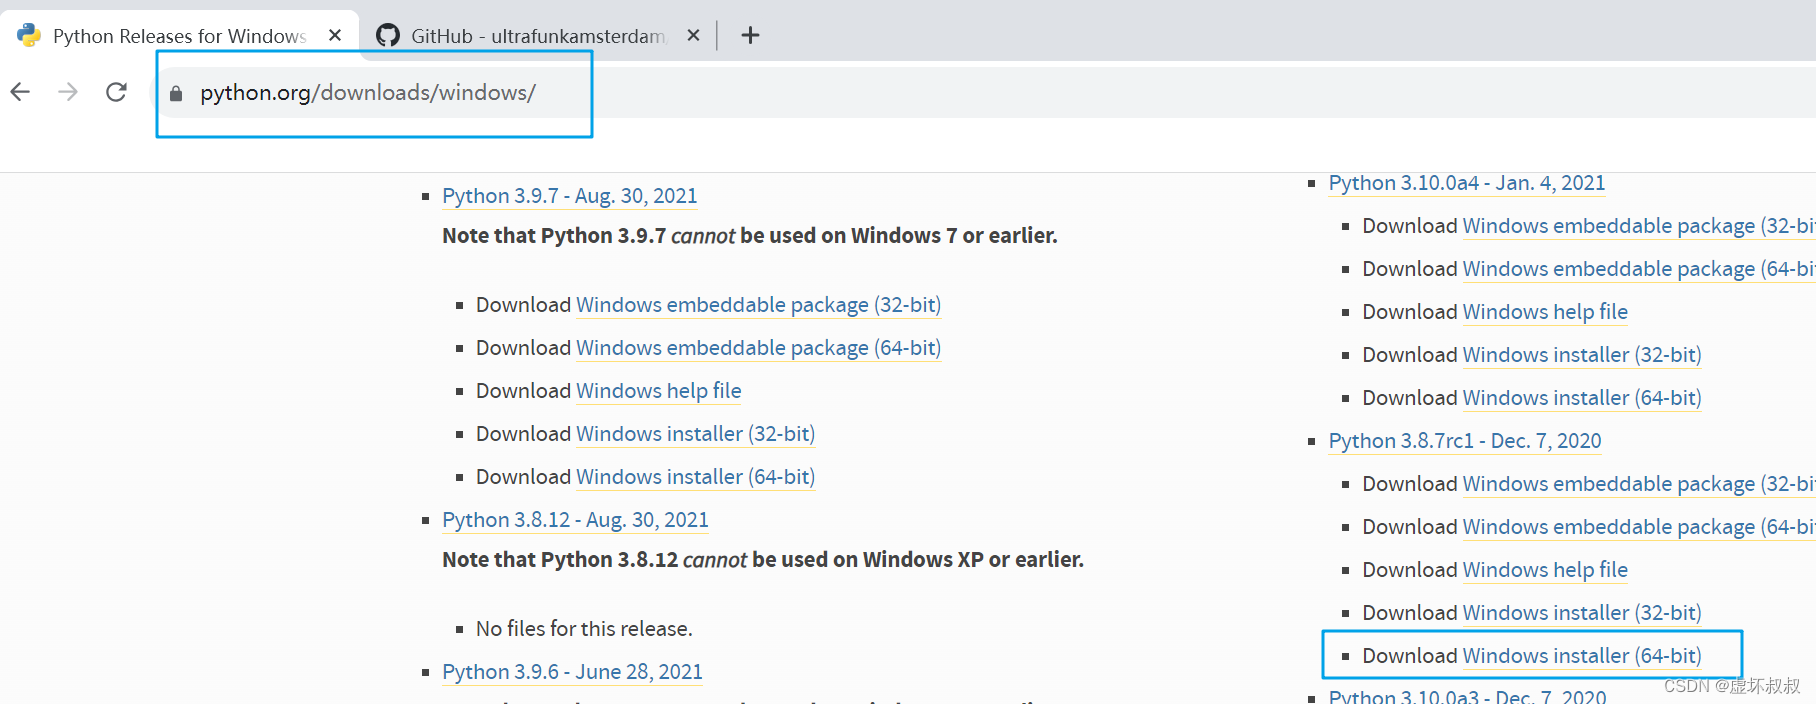Viewport: 1816px width, 704px height.
Task: Click the Python favicon on first tab
Action: coord(29,35)
